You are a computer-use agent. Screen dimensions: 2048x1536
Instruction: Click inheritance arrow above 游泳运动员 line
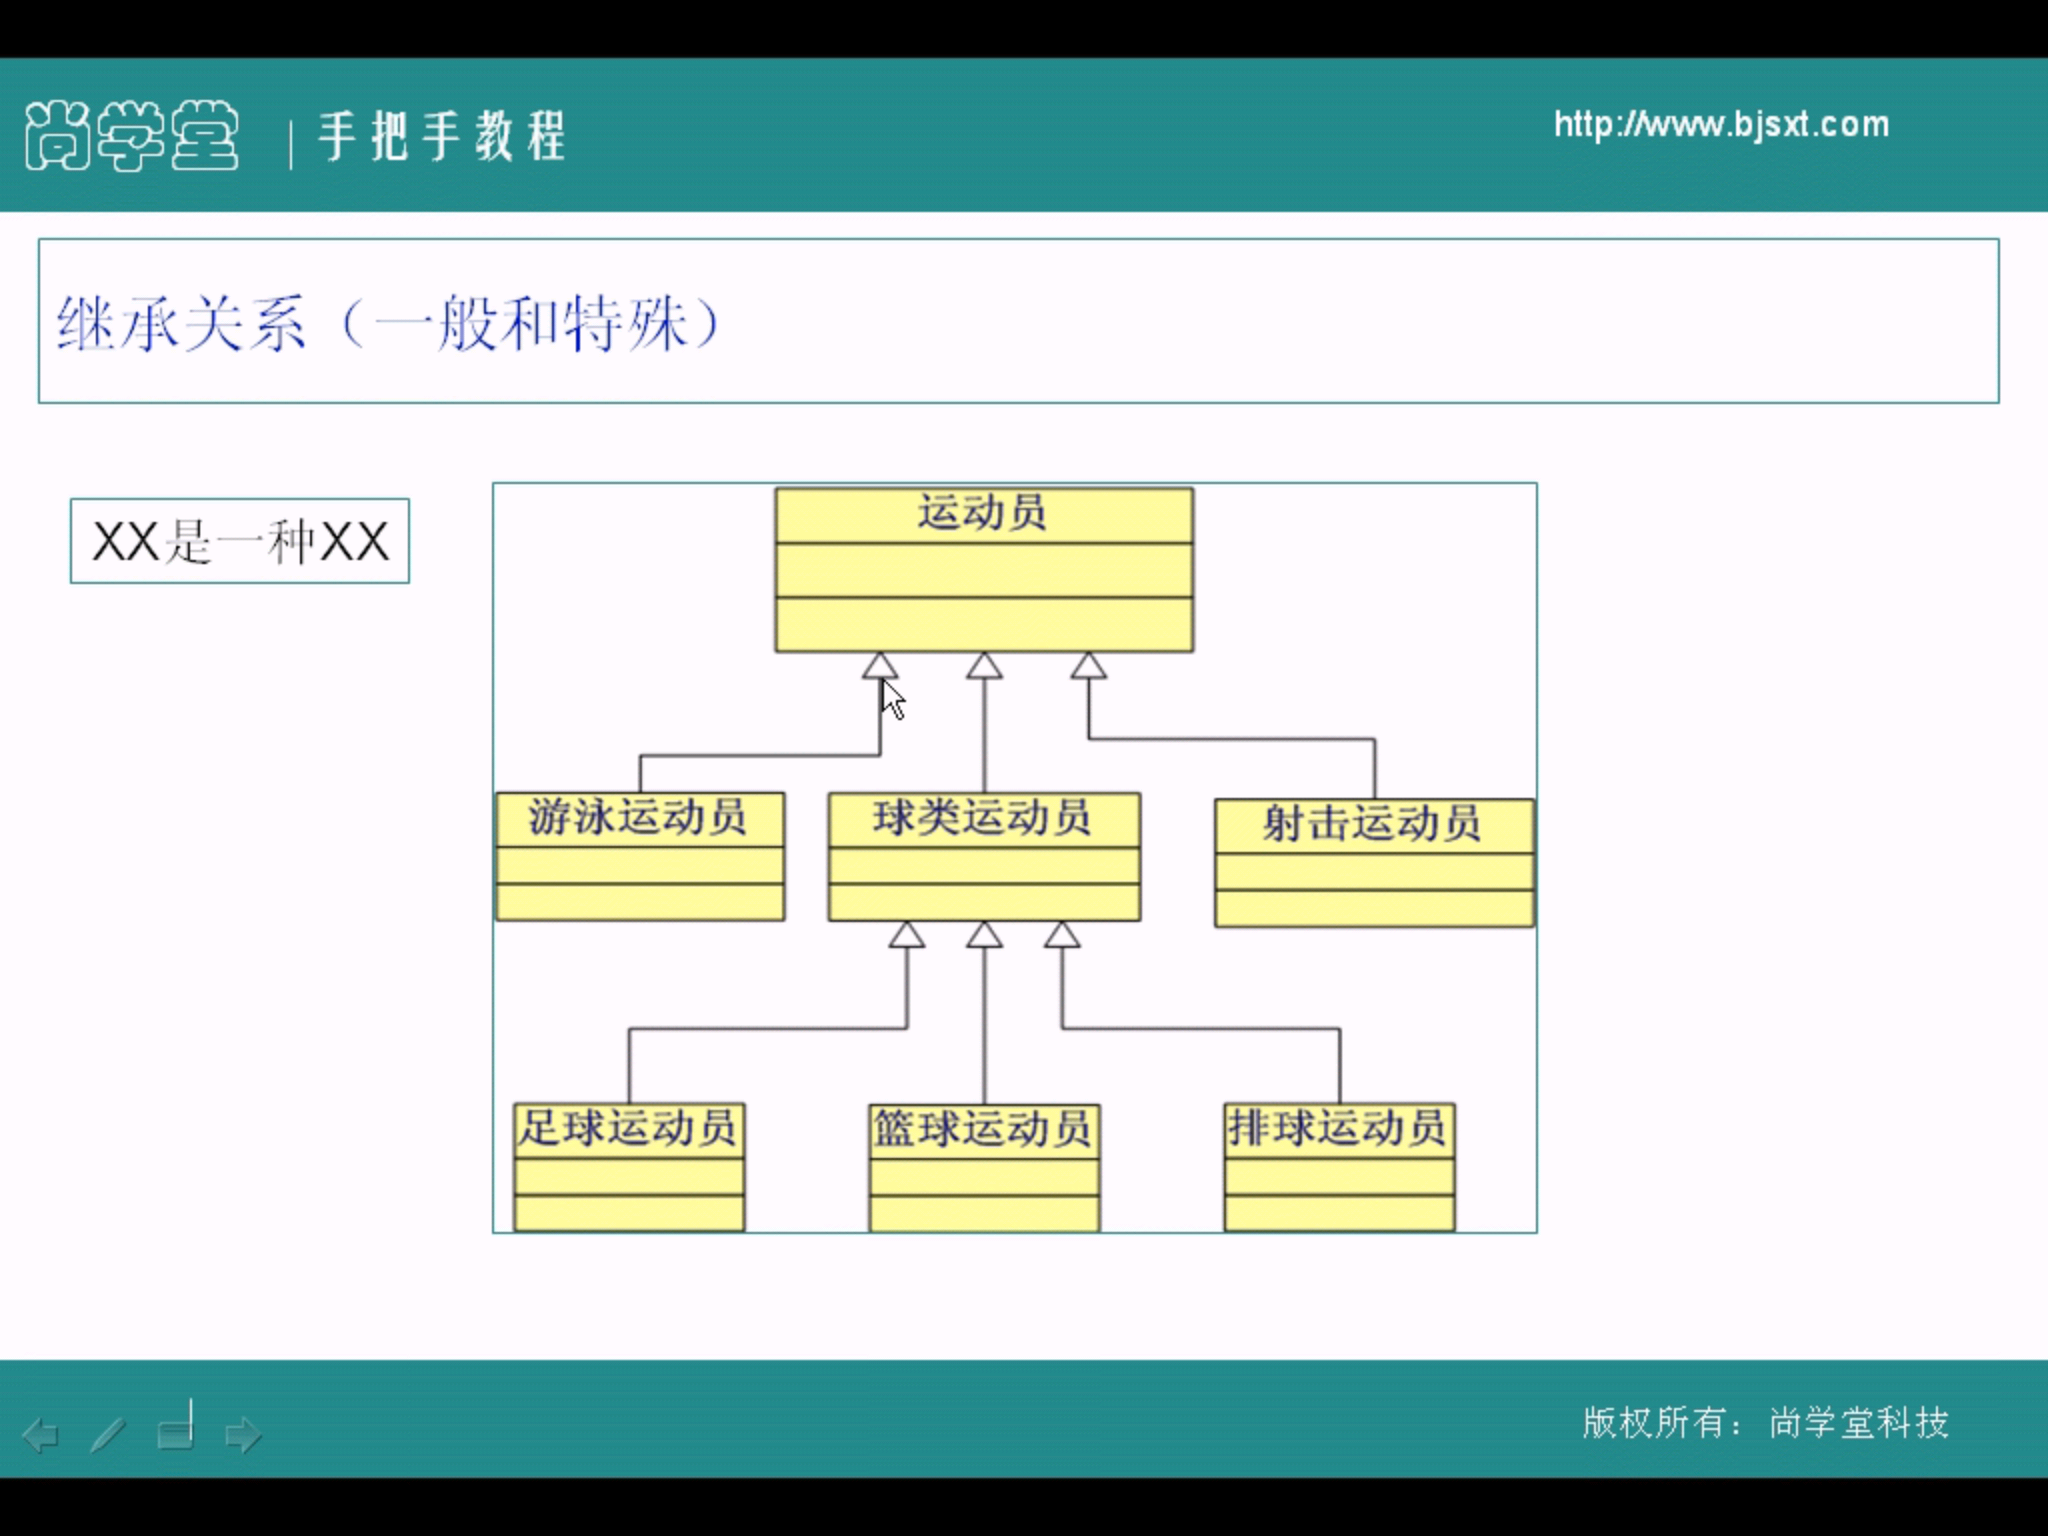[880, 666]
